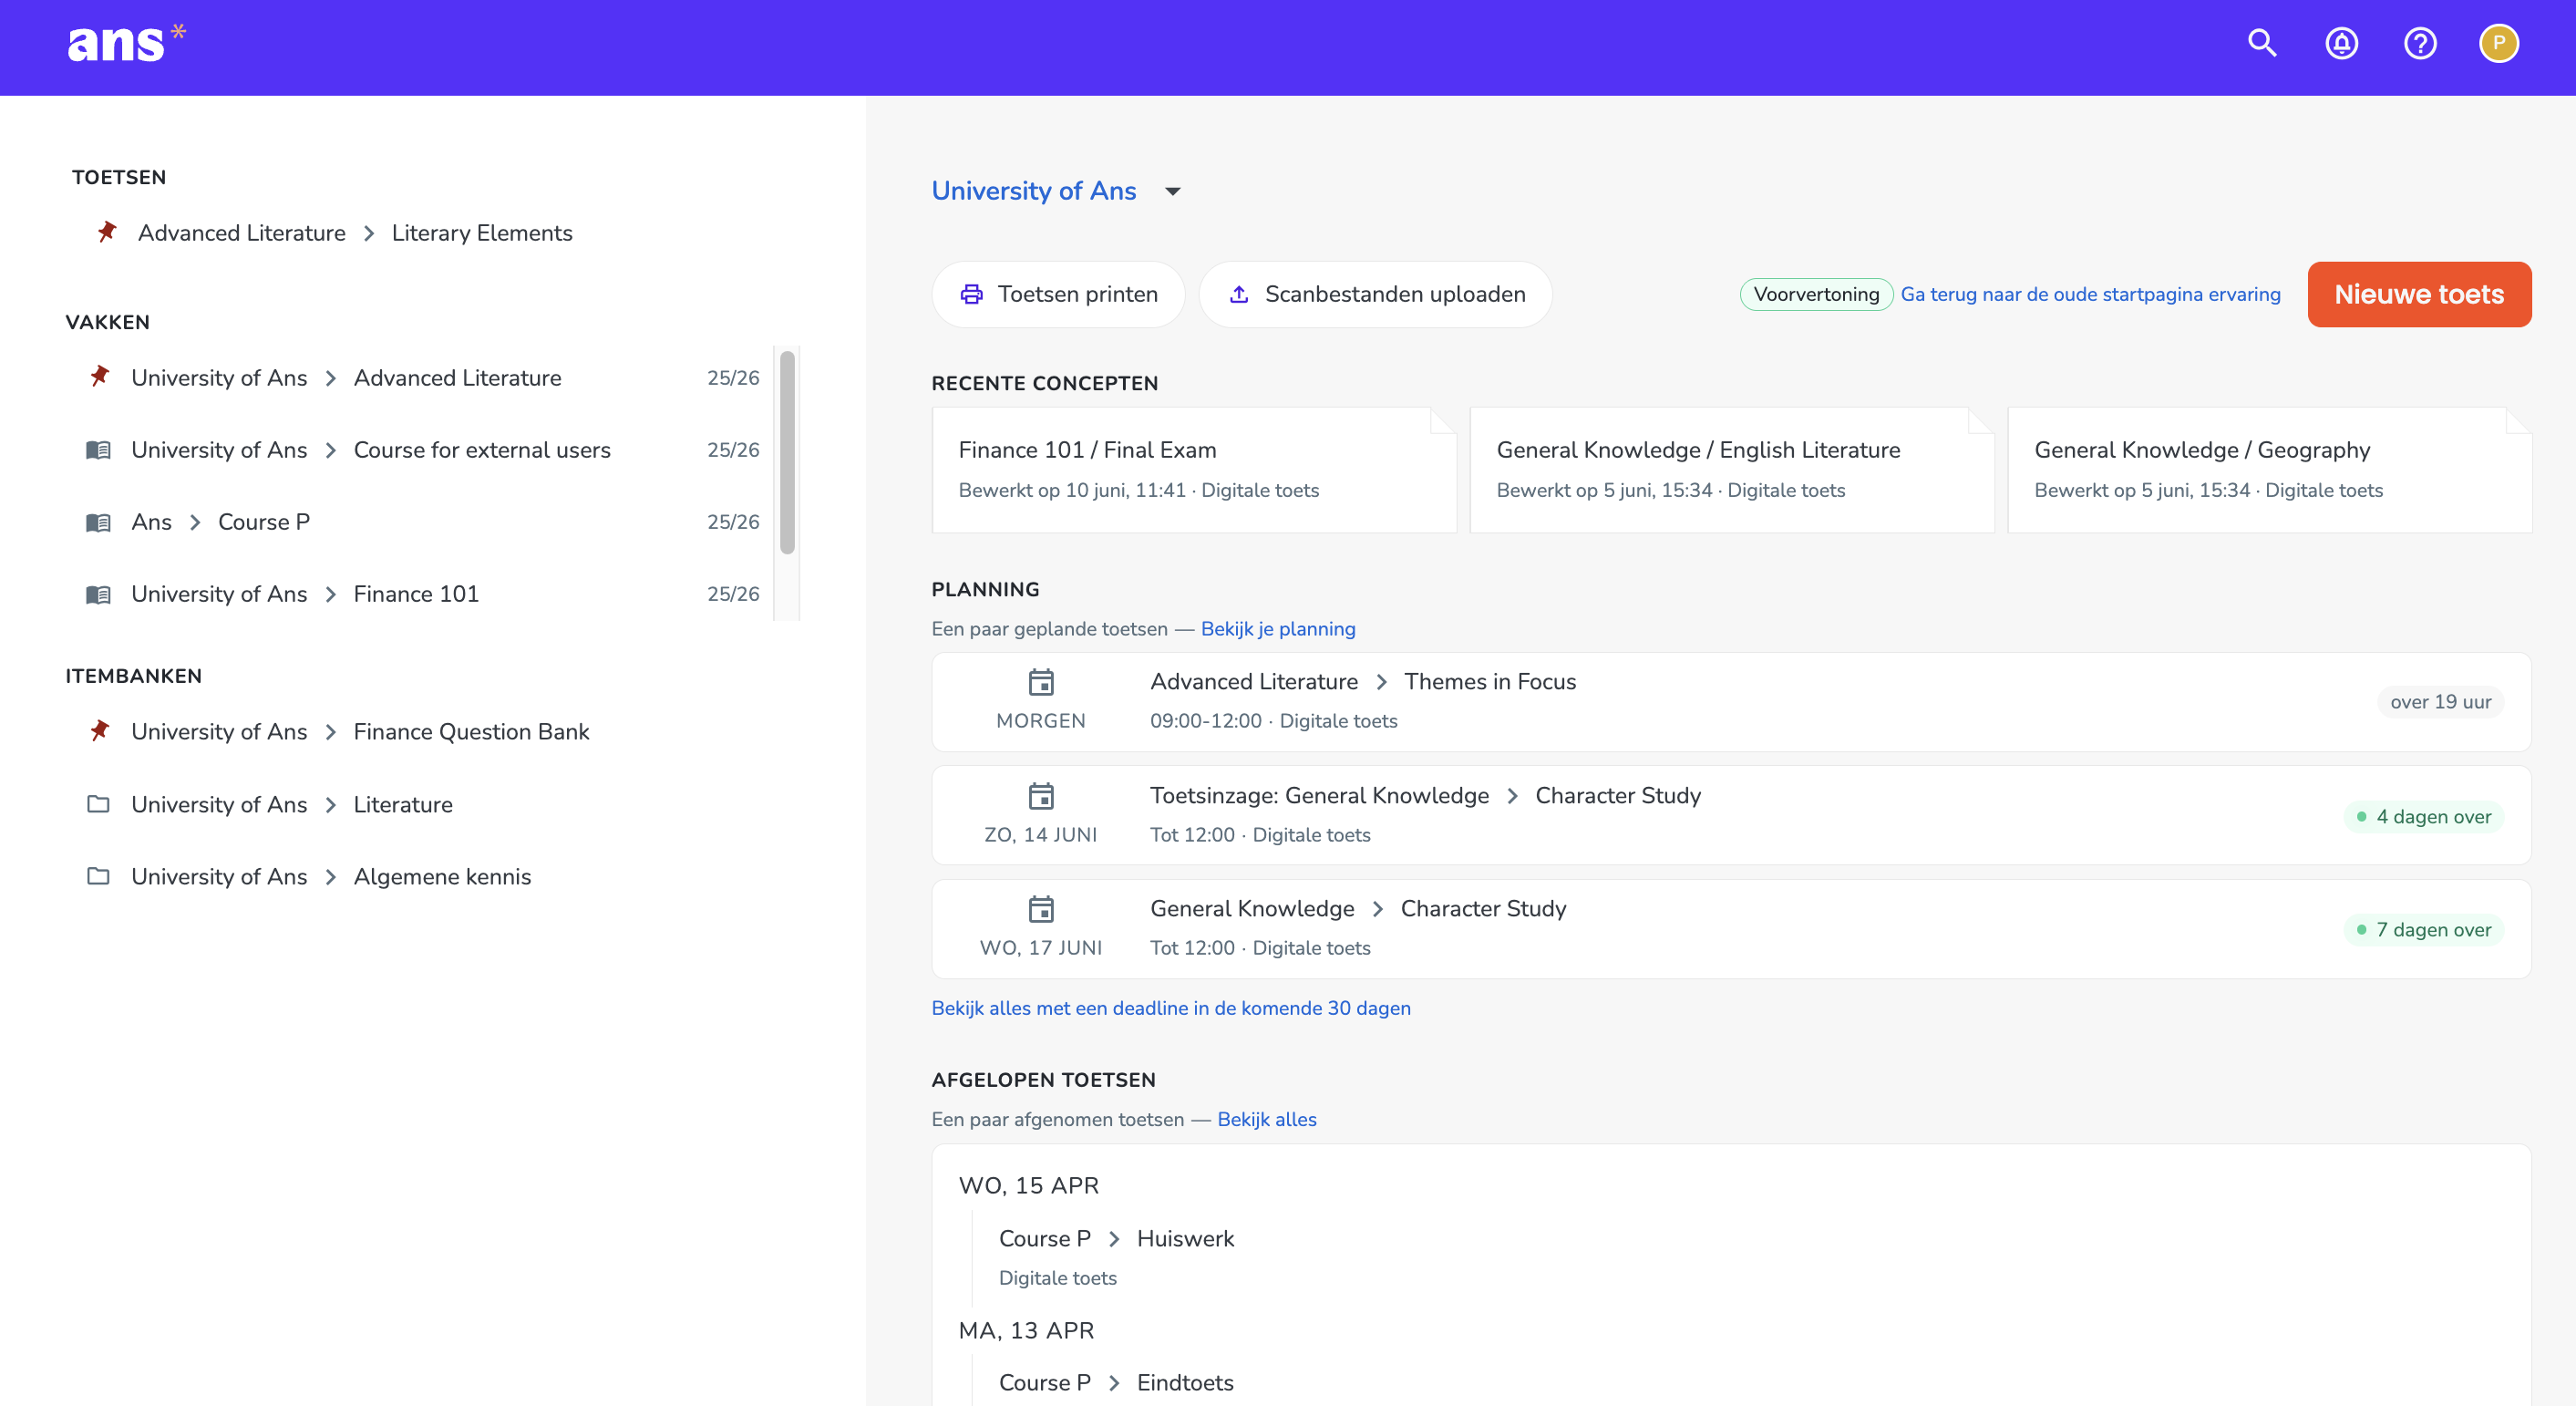Open General Knowledge / English Literature concept
This screenshot has height=1406, width=2576.
coord(1732,469)
